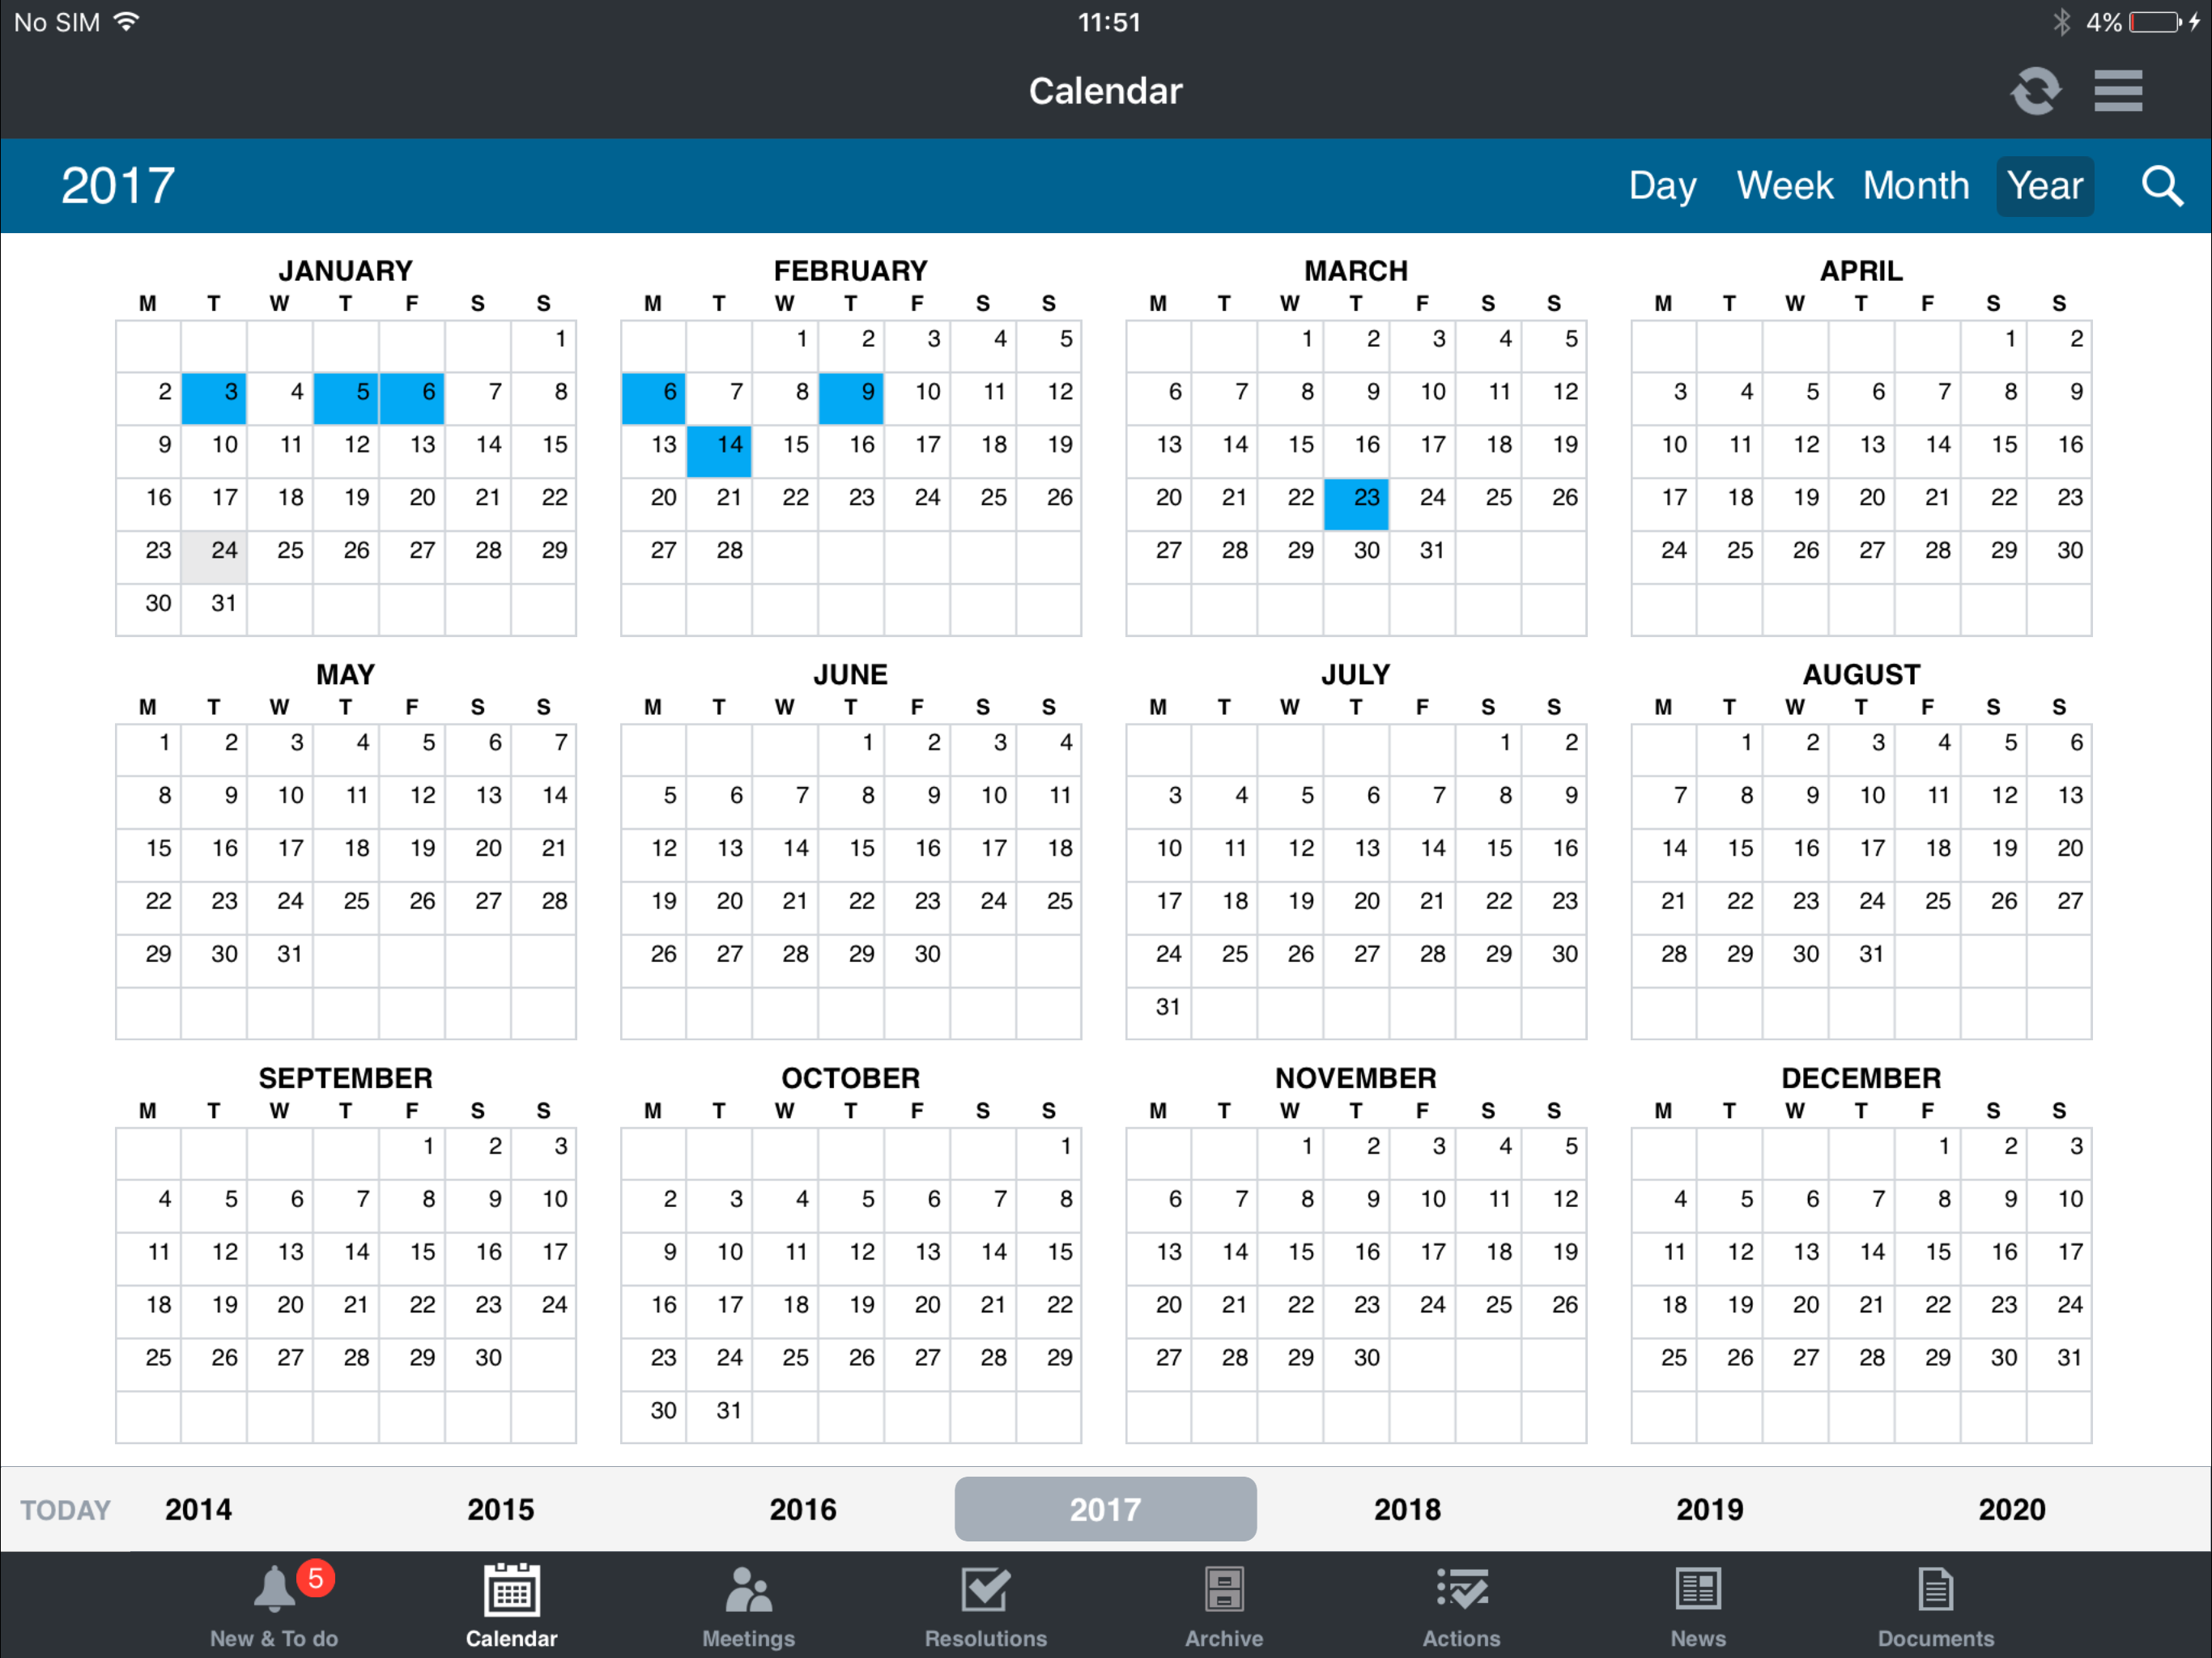This screenshot has width=2212, height=1658.
Task: Jump to TODAY in the year bar
Action: click(66, 1509)
